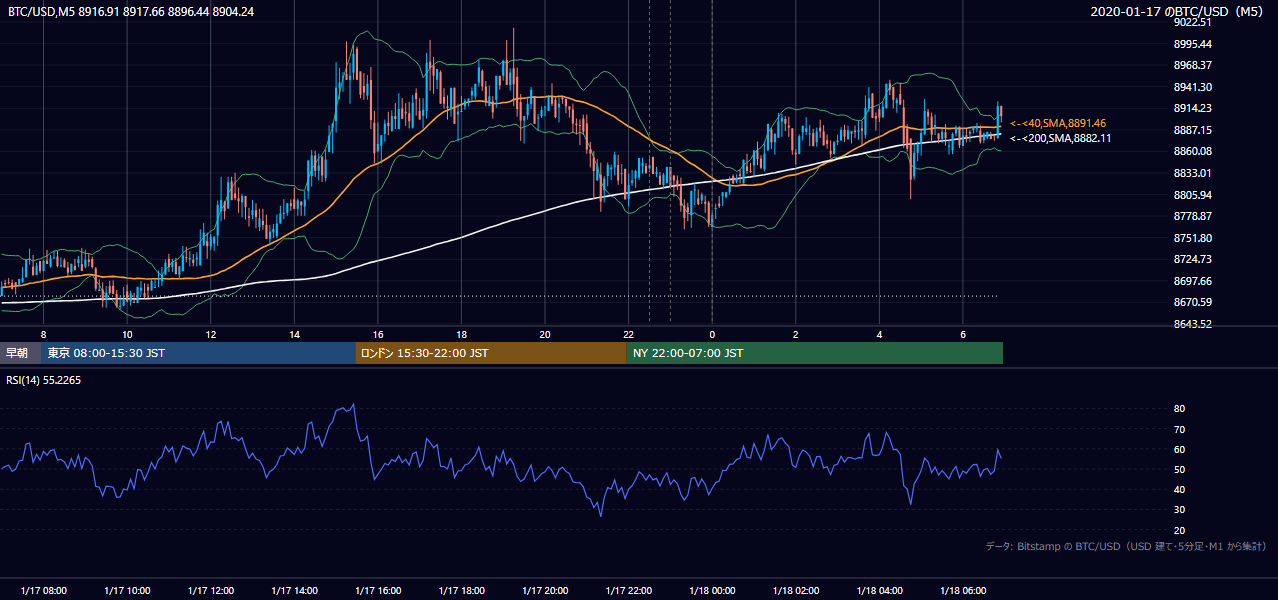This screenshot has width=1278, height=600.
Task: Click the 1/17 08:00 time axis label
Action: 43,591
